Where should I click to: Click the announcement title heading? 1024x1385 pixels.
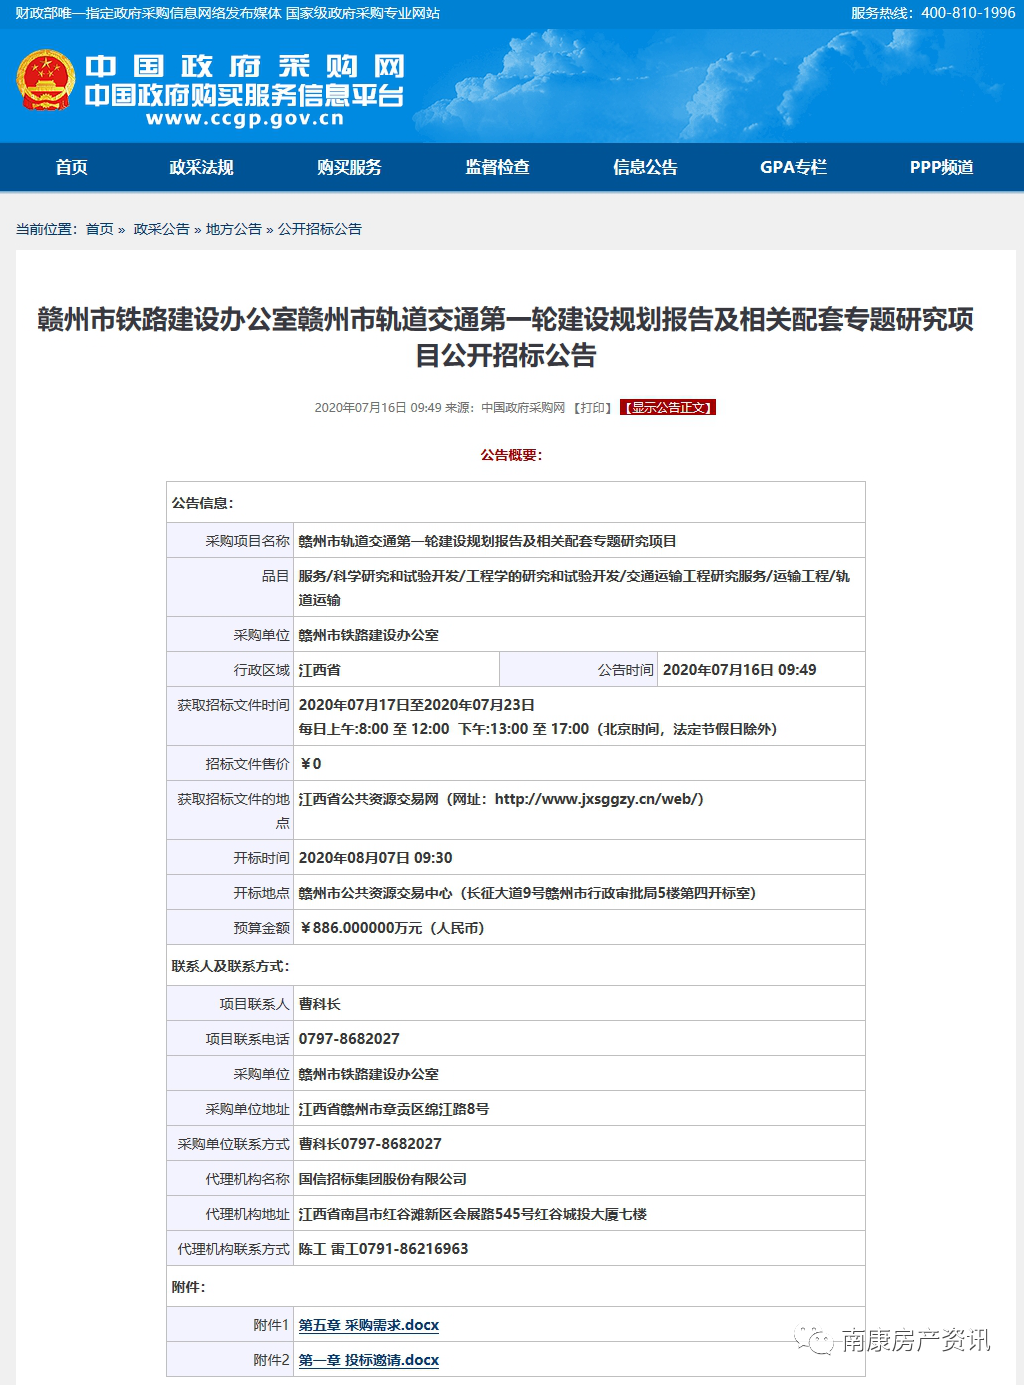505,337
